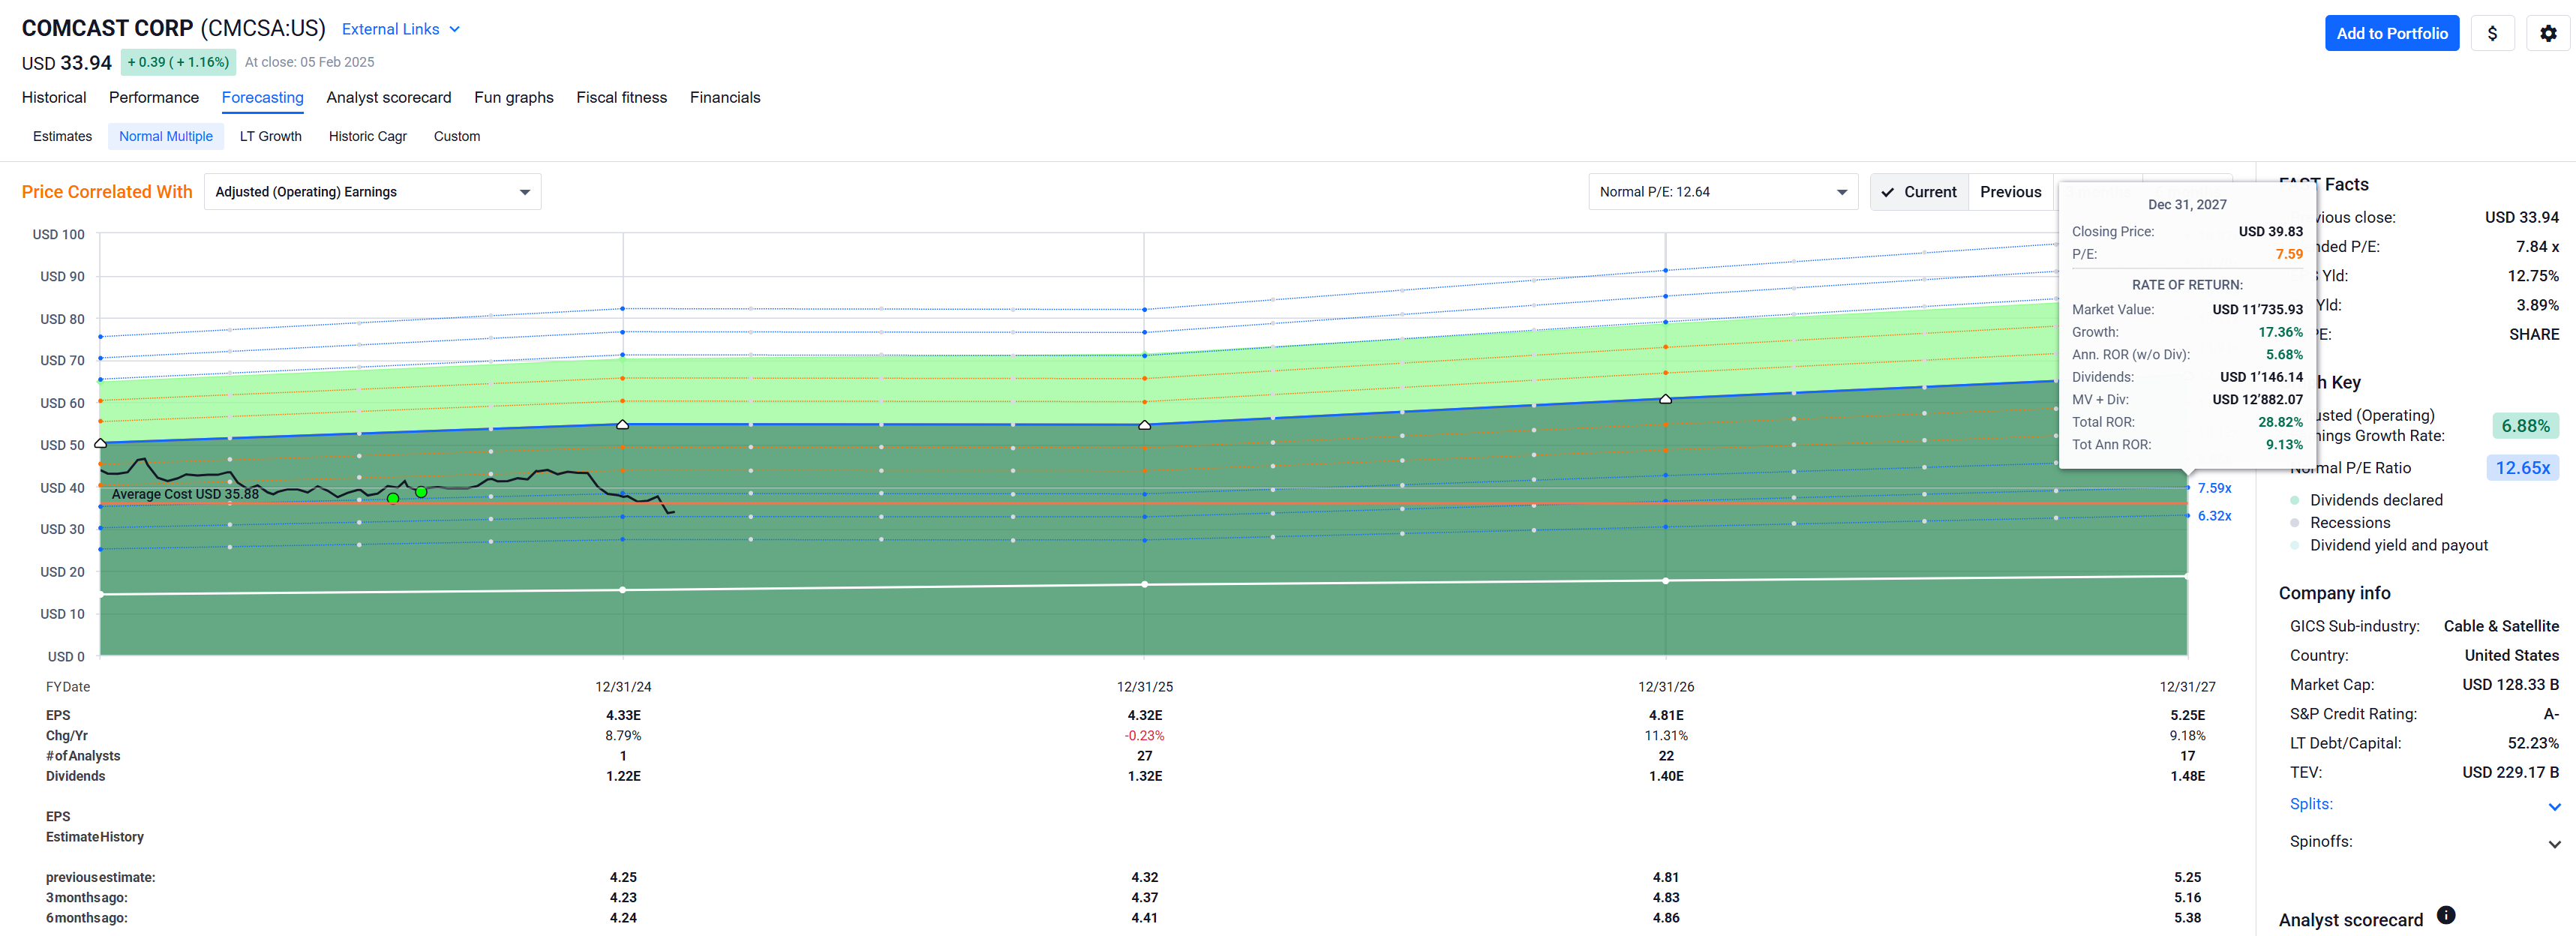
Task: Expand the Splits section chevron
Action: [x=2554, y=806]
